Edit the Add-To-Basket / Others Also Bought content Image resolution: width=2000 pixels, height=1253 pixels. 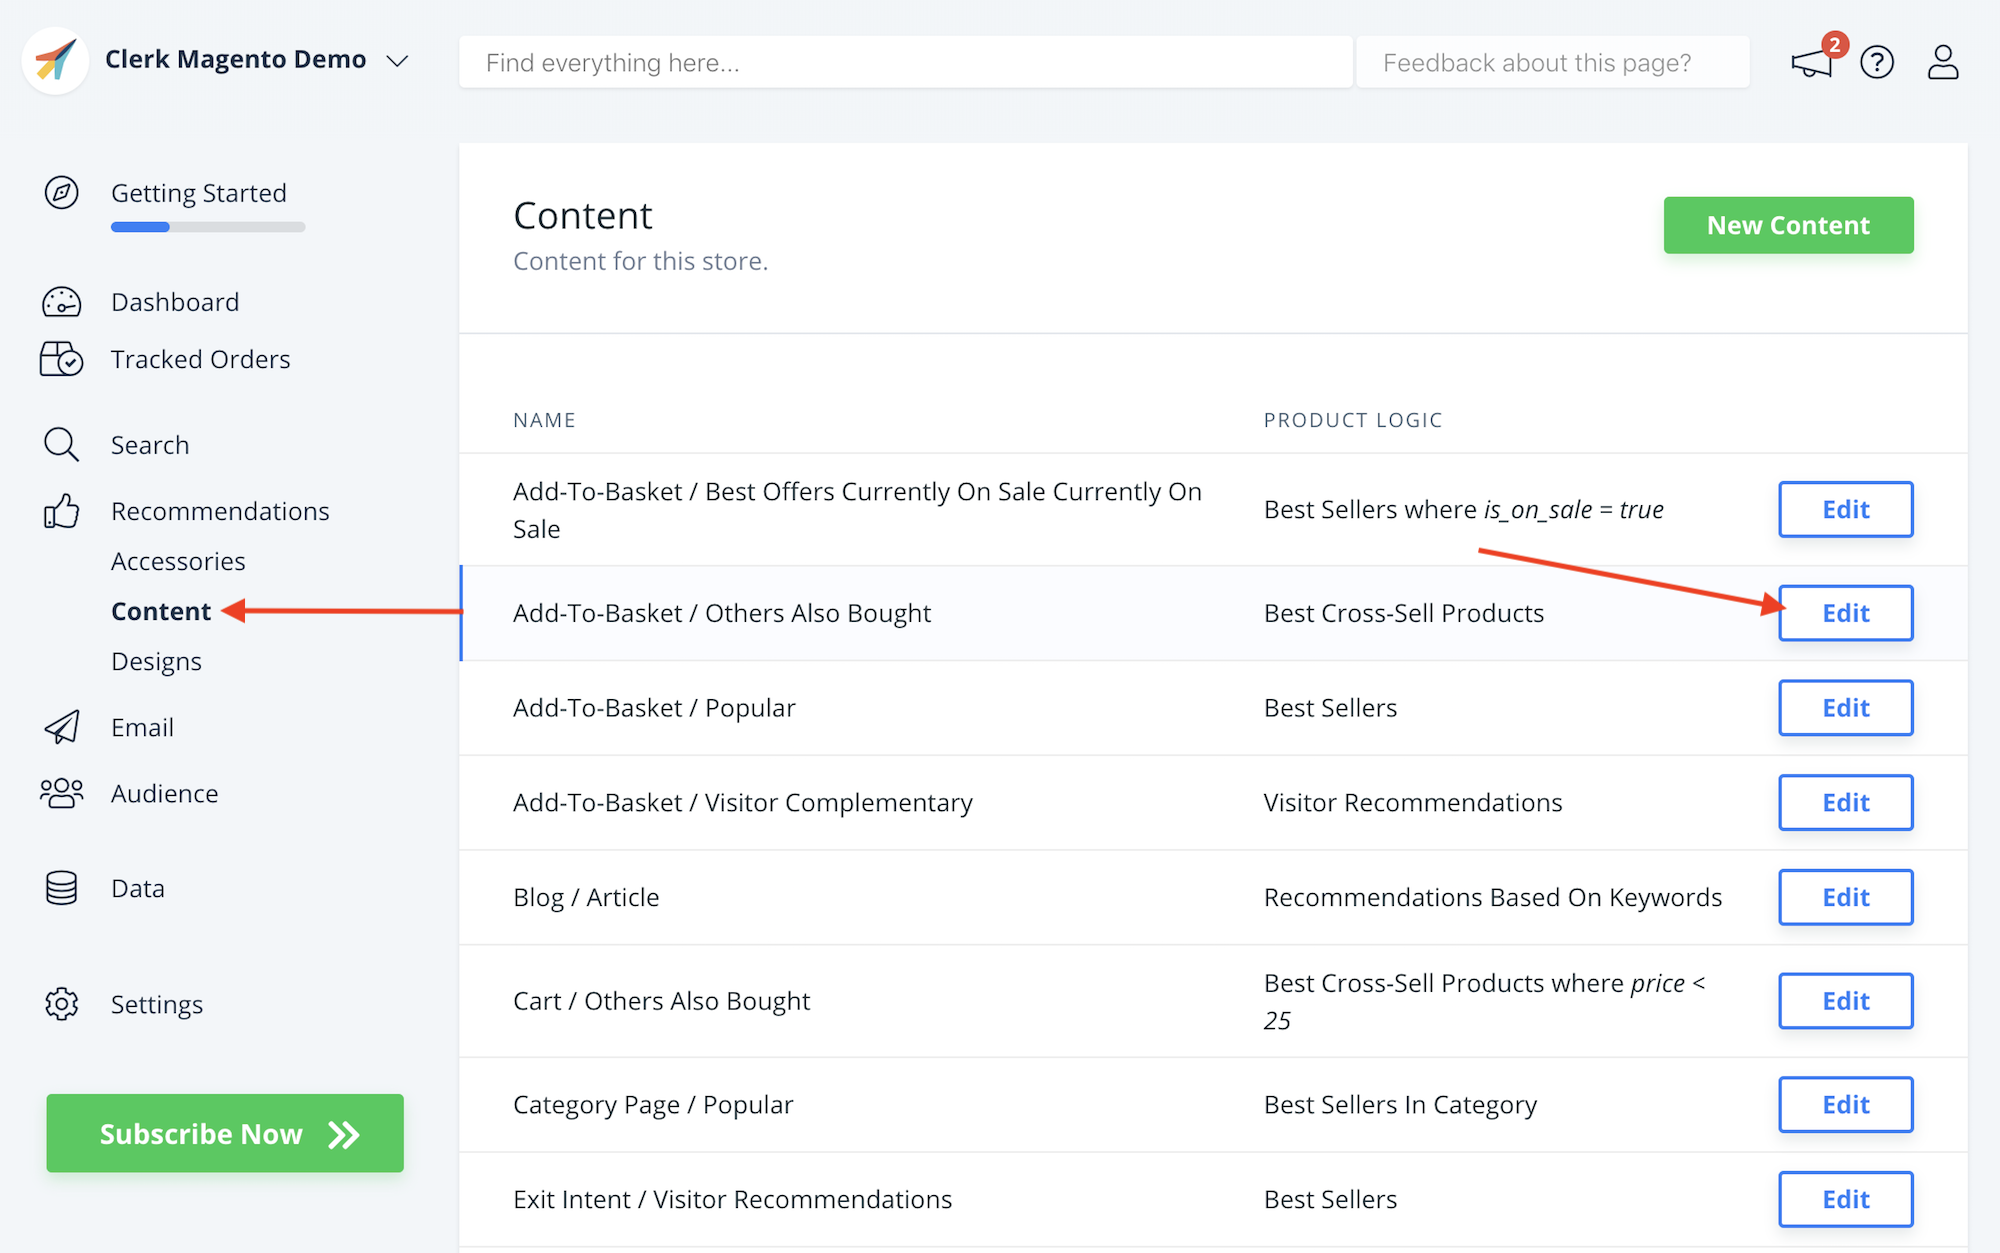pos(1845,613)
